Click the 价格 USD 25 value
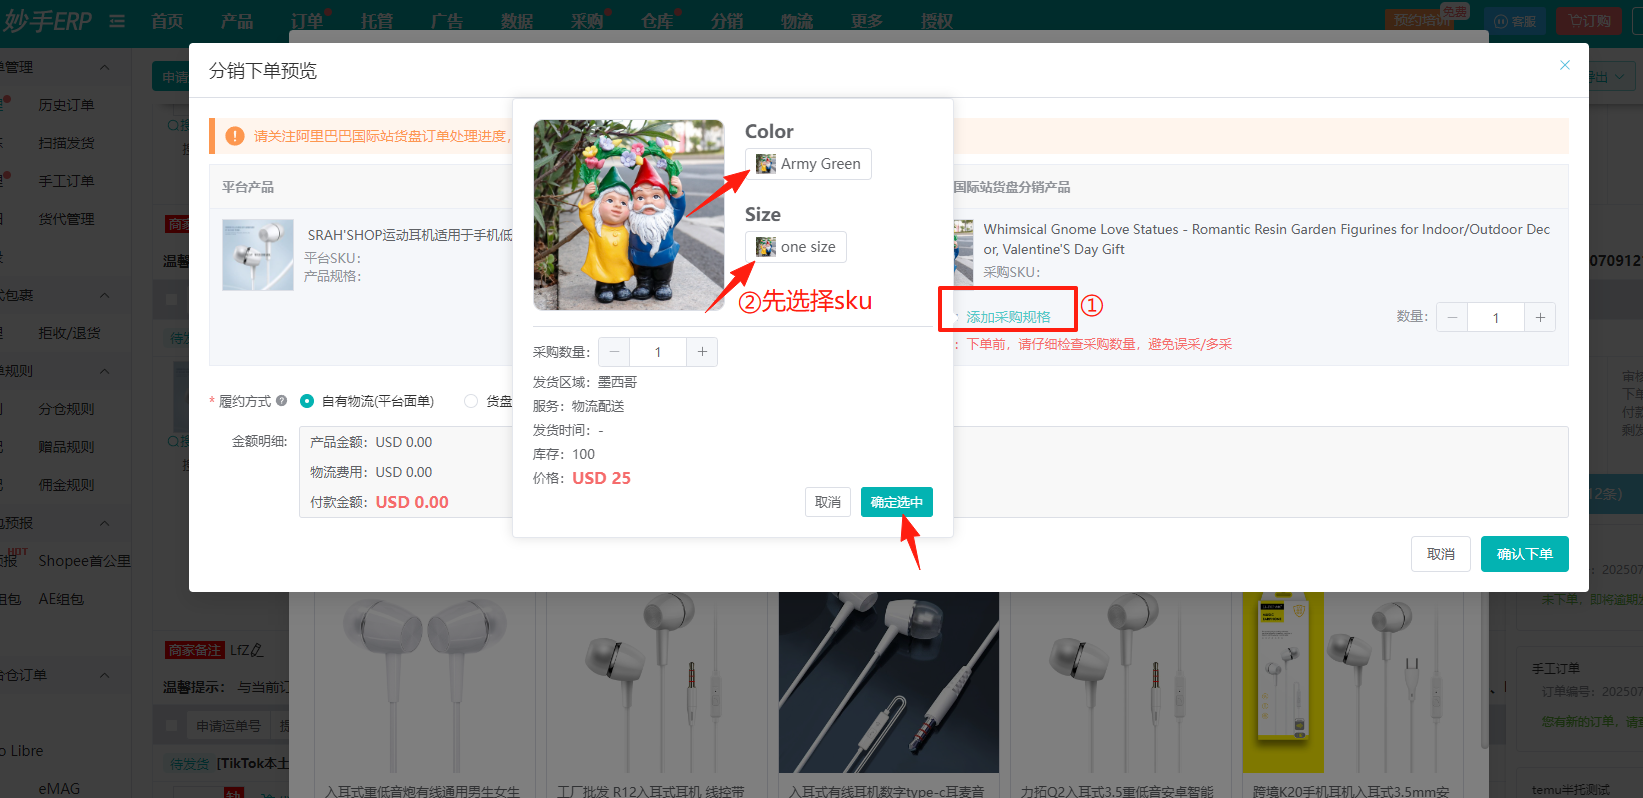Viewport: 1643px width, 798px height. click(x=601, y=478)
